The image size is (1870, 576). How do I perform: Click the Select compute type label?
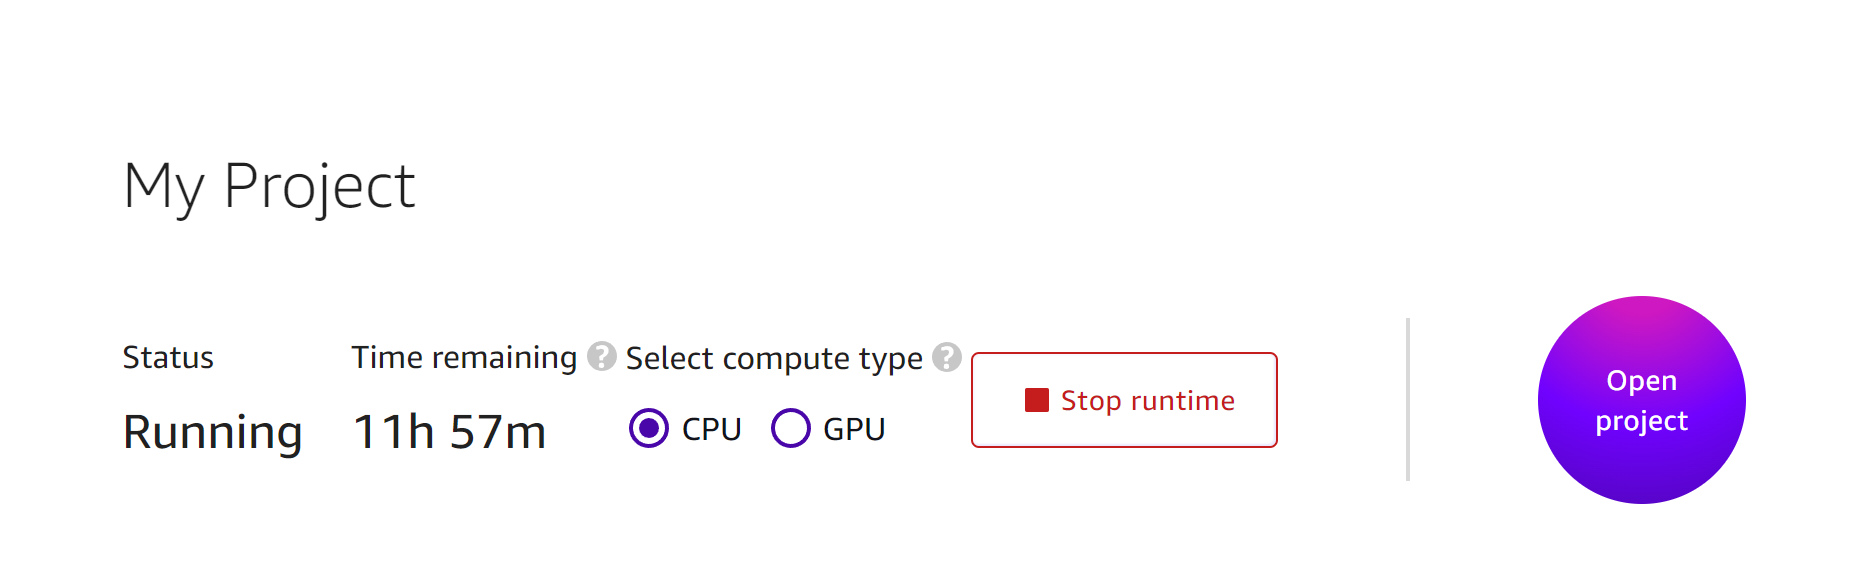click(774, 358)
